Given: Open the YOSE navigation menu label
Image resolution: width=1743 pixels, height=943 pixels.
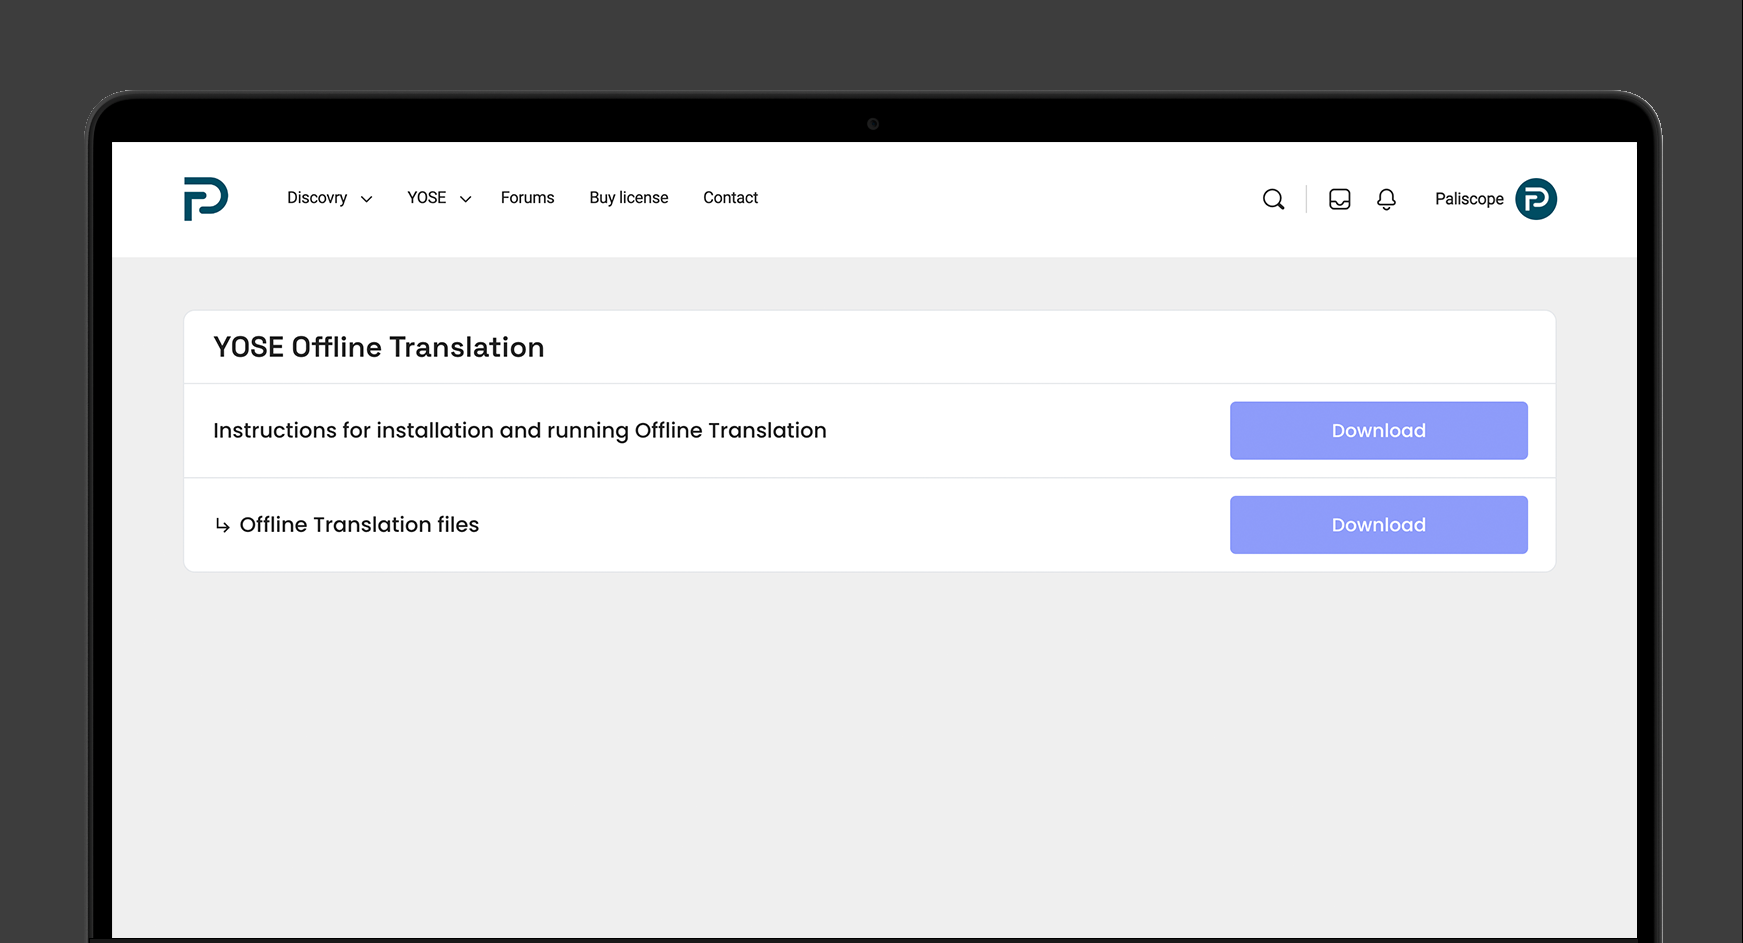Looking at the screenshot, I should [x=426, y=198].
